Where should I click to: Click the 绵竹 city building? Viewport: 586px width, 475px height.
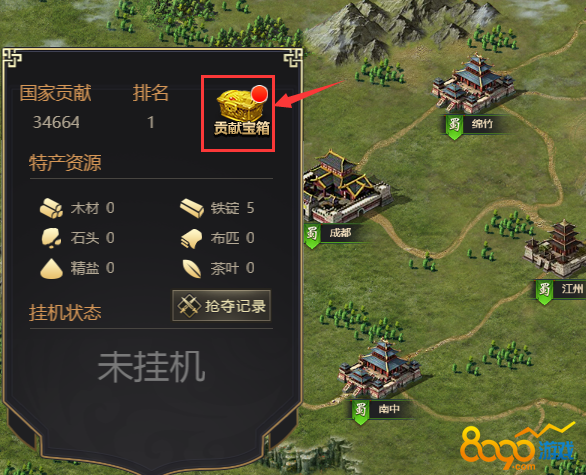click(x=473, y=84)
